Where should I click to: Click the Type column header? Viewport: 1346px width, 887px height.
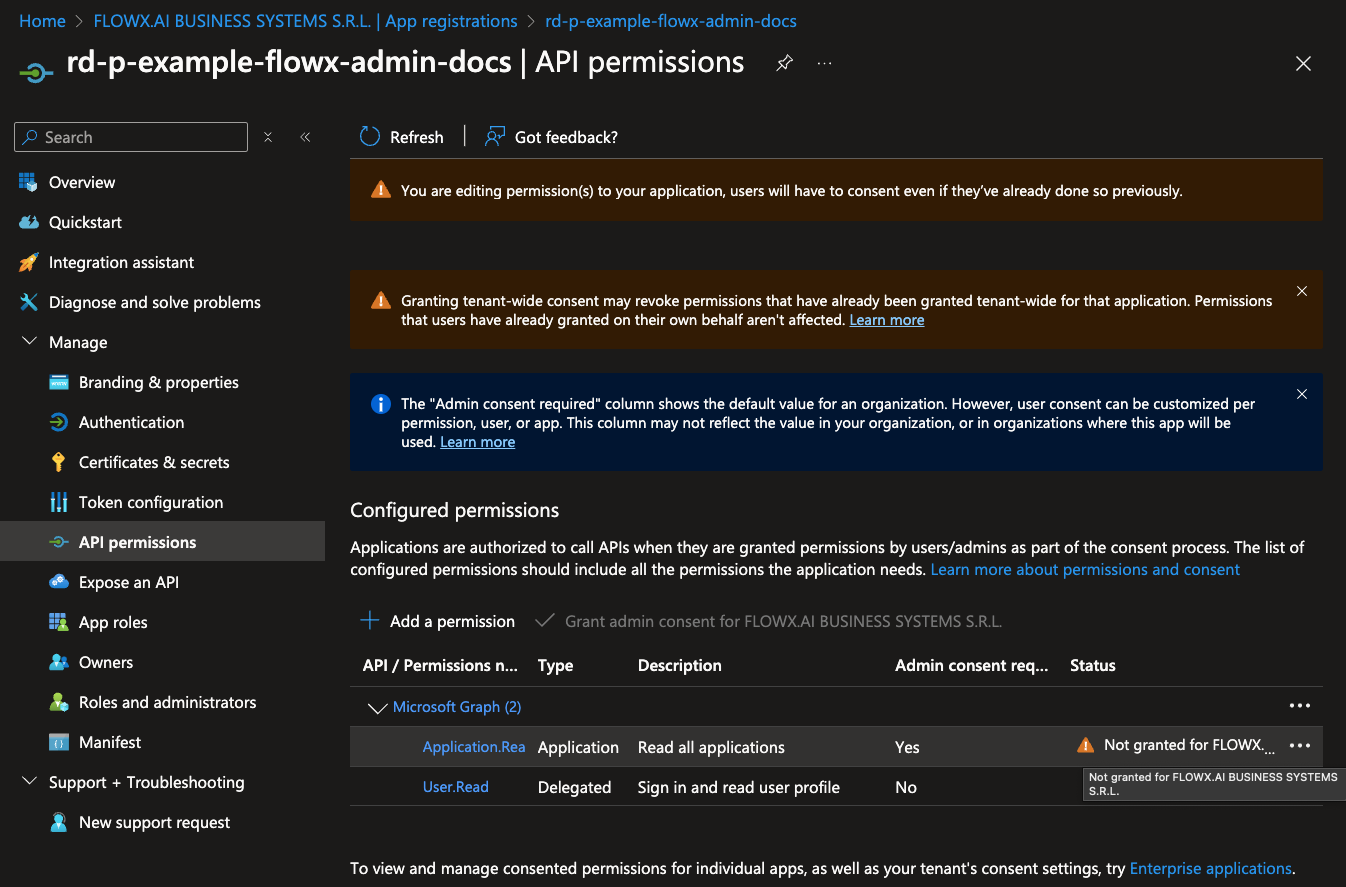556,665
